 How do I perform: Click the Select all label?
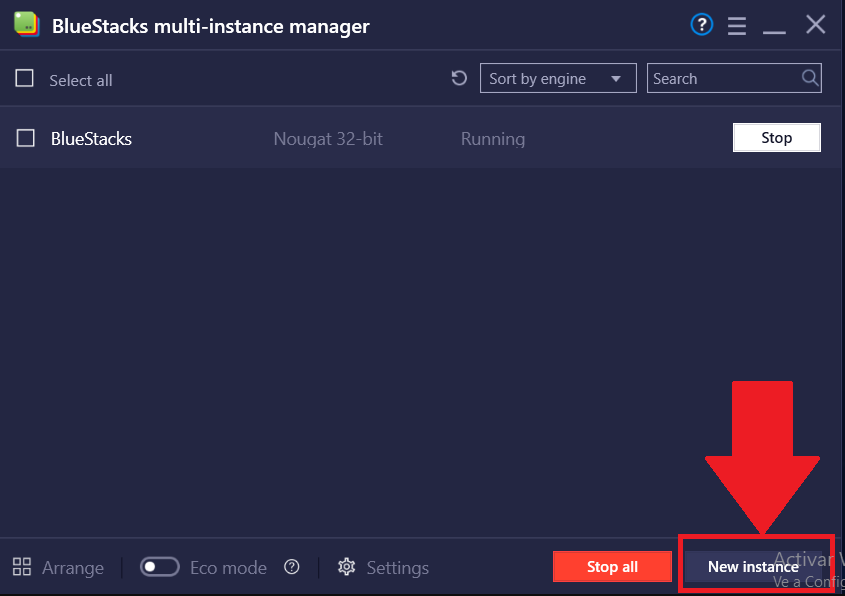(81, 80)
